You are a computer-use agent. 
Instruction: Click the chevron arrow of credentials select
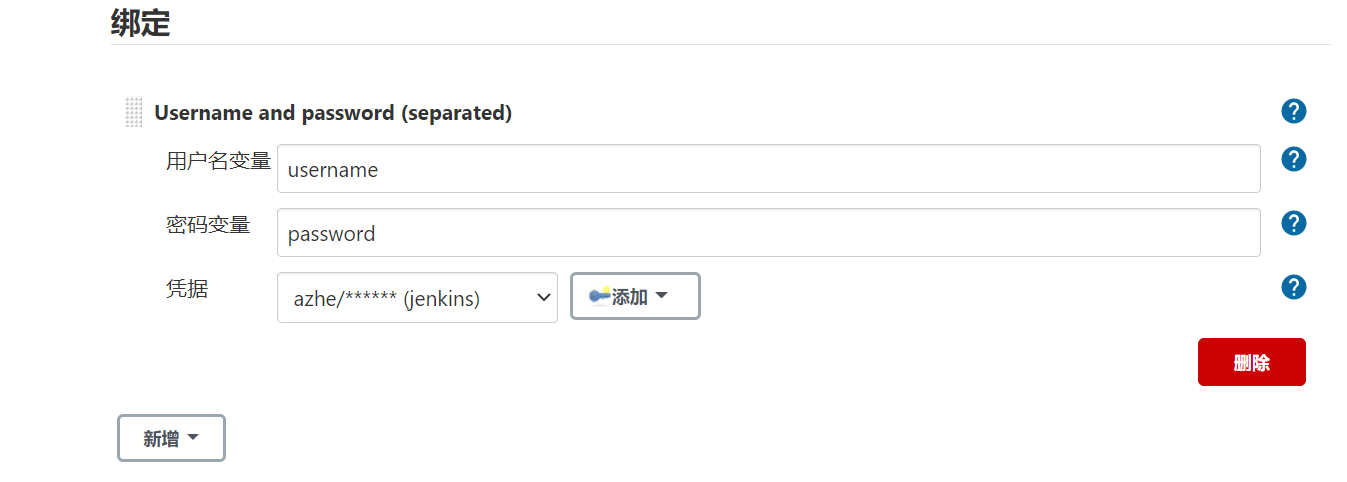pos(543,298)
